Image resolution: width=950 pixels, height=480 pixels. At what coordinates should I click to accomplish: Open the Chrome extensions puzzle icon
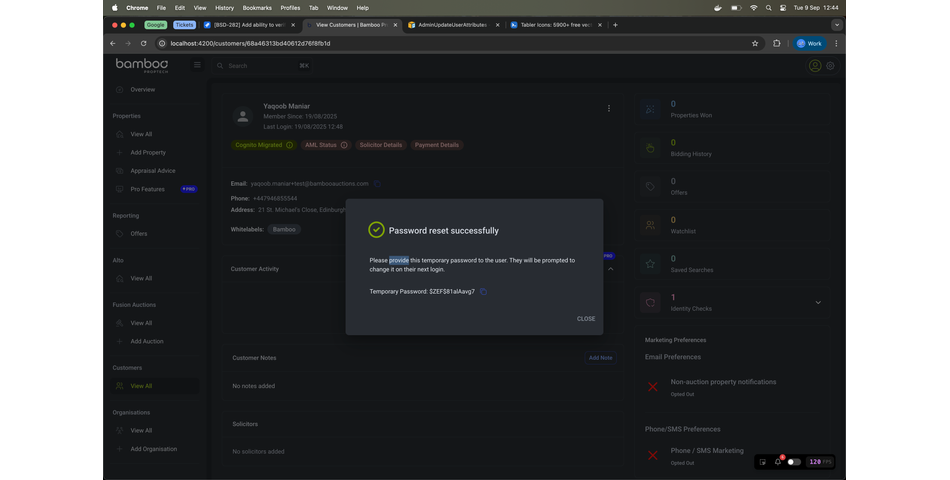[777, 43]
